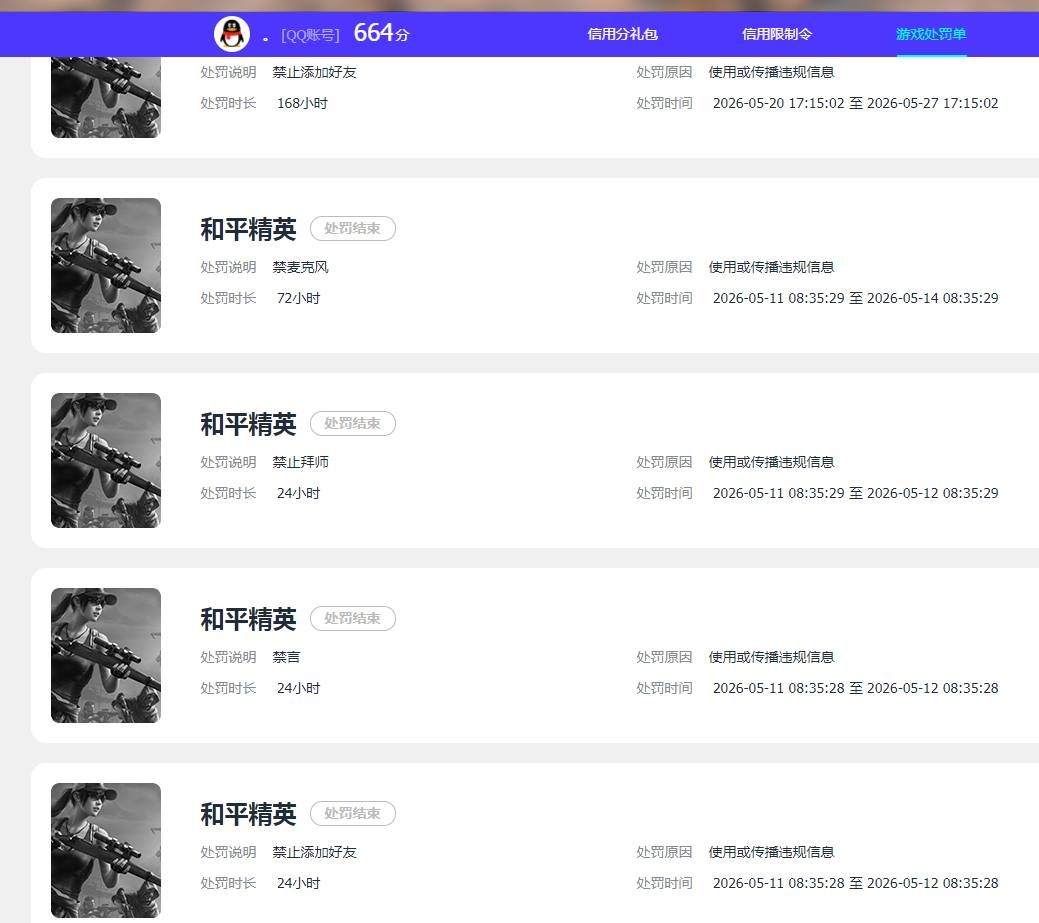
Task: Click 处罚结束 badge on 禁麦克风 card
Action: point(353,229)
